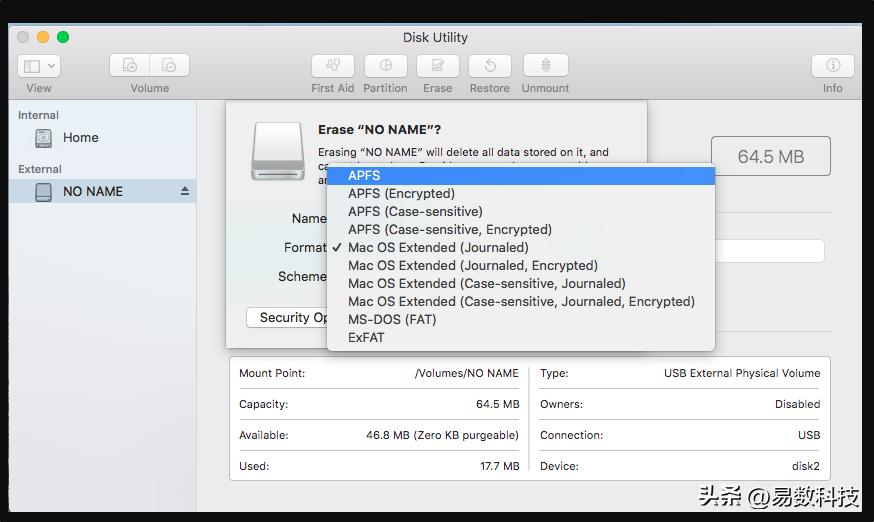This screenshot has height=522, width=874.
Task: Select ExFAT from the format list
Action: pyautogui.click(x=366, y=338)
